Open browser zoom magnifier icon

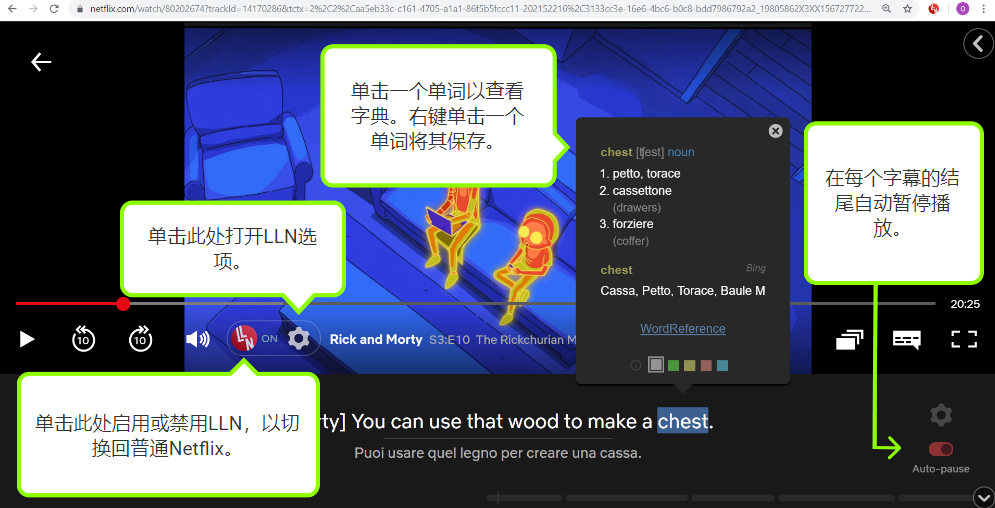tap(886, 9)
